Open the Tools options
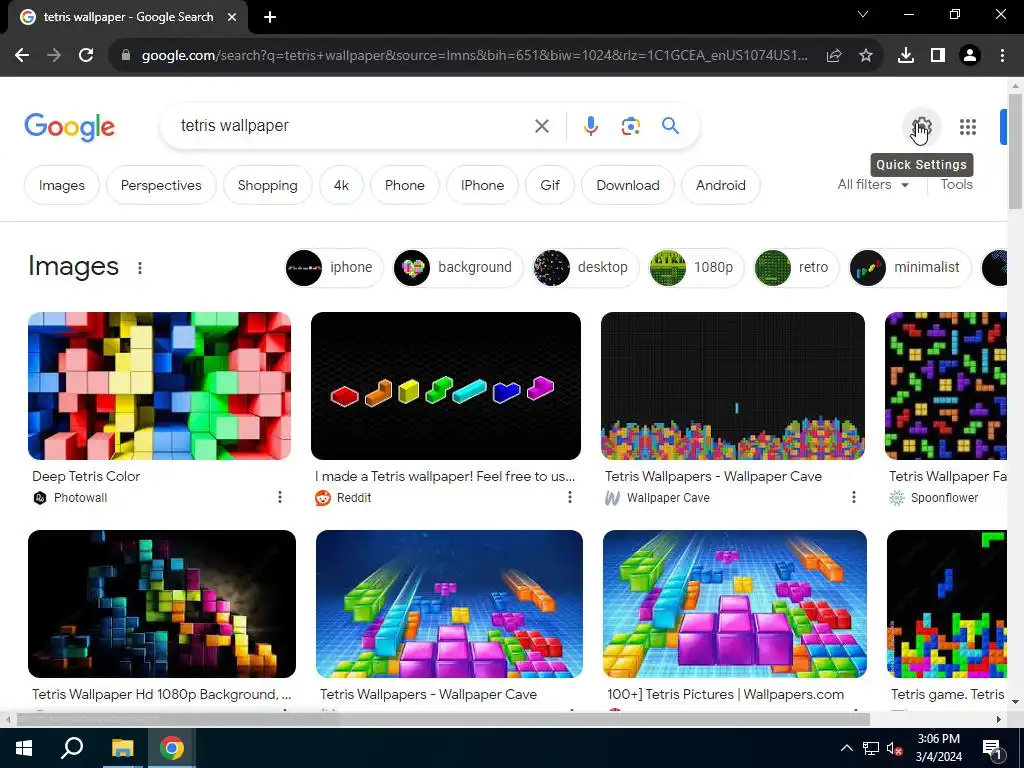The image size is (1024, 768). 956,185
